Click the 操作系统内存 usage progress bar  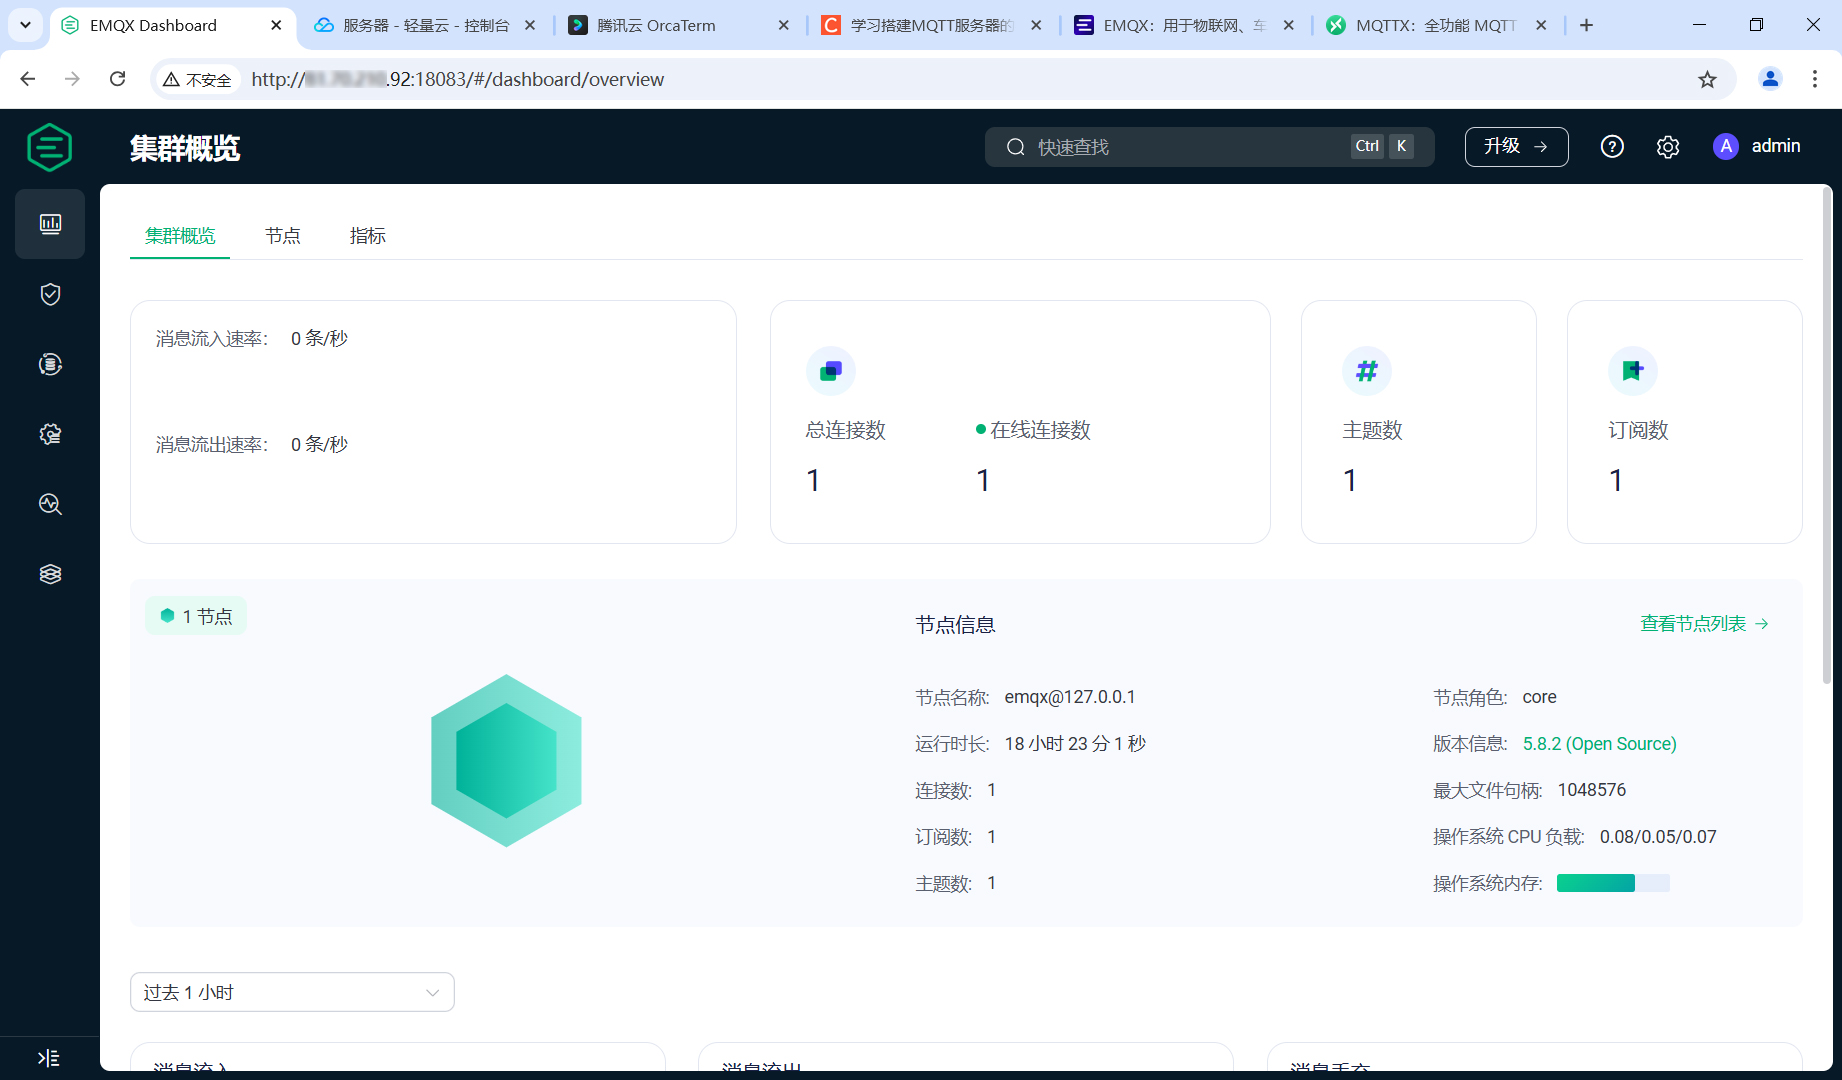(1613, 883)
